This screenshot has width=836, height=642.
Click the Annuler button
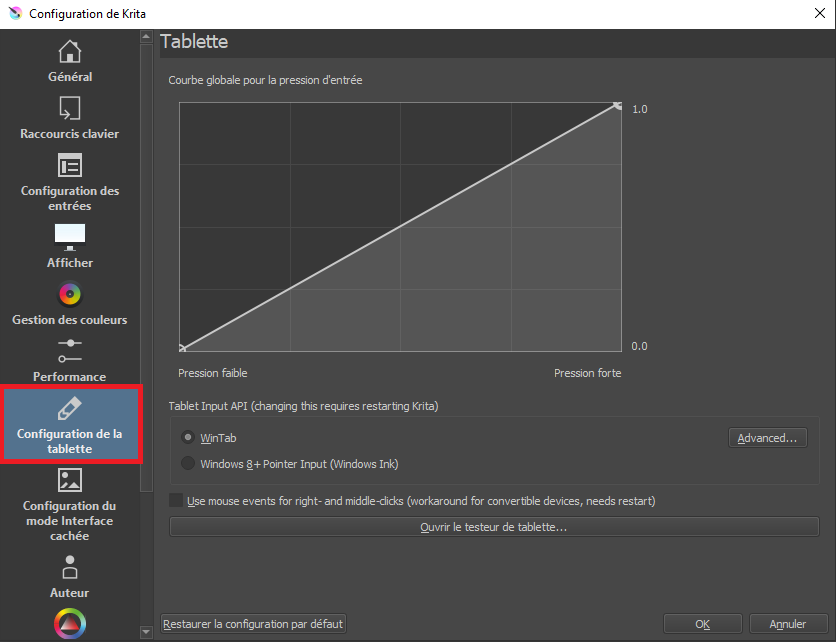click(788, 624)
